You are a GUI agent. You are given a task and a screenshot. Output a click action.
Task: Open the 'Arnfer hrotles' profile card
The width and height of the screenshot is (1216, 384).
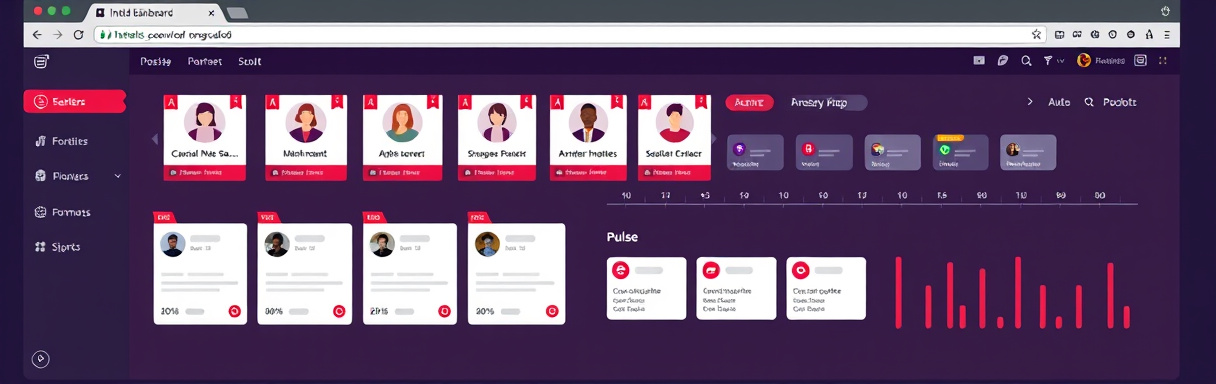[x=588, y=138]
